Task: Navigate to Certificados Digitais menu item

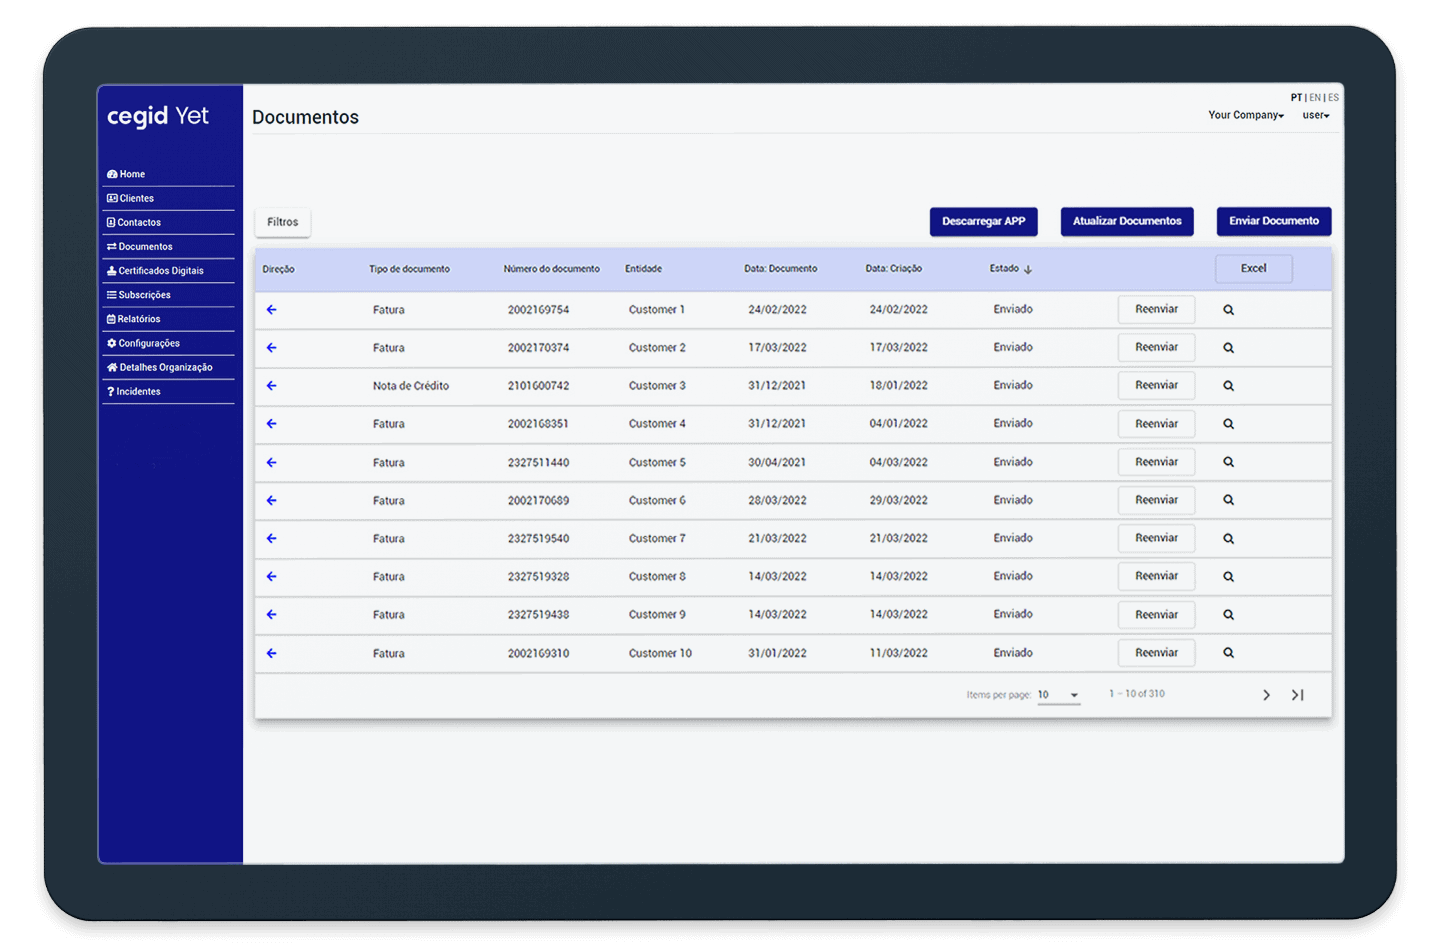Action: coord(160,271)
